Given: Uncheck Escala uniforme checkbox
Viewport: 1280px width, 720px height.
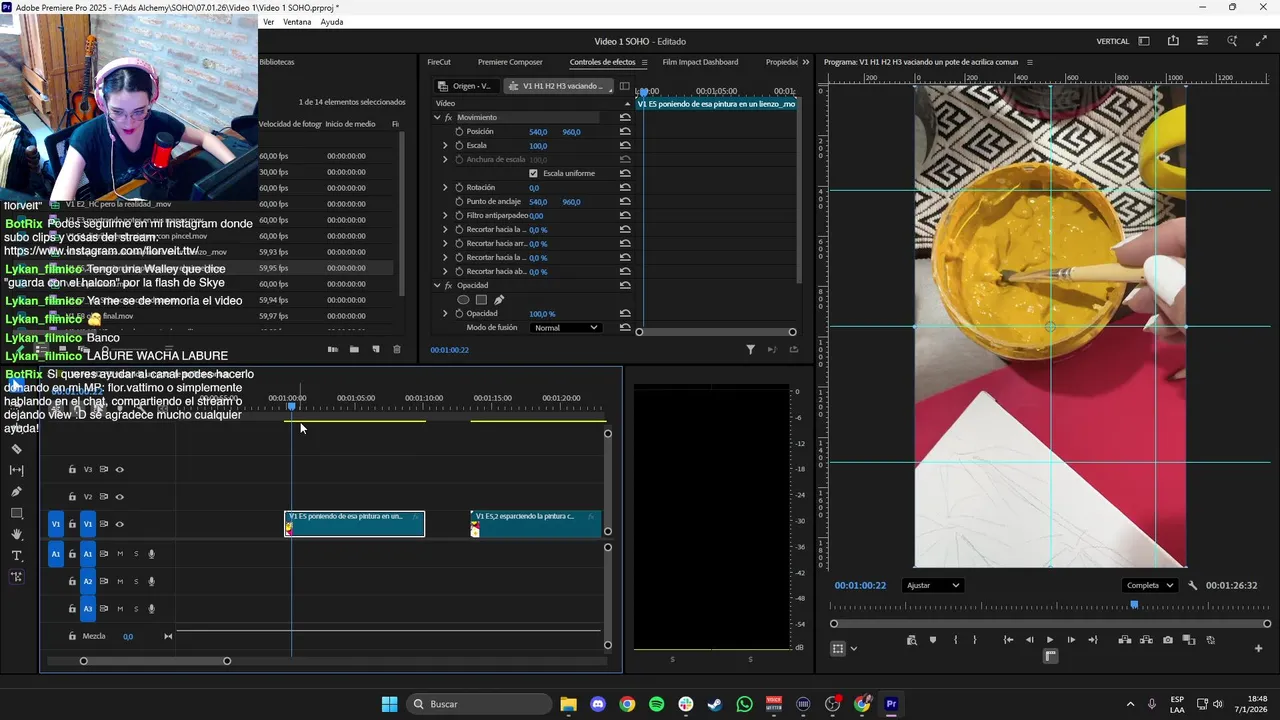Looking at the screenshot, I should [533, 173].
